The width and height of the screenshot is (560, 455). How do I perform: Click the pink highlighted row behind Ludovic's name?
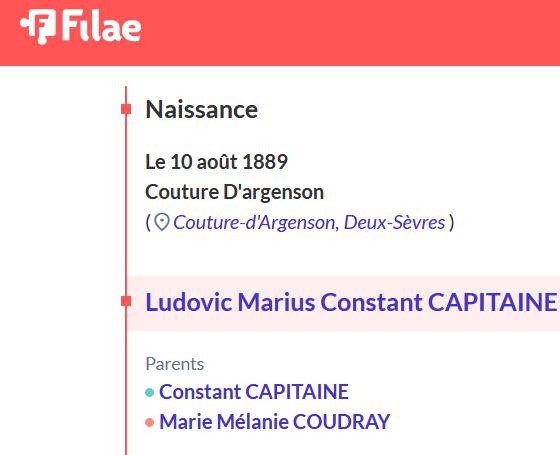point(344,303)
